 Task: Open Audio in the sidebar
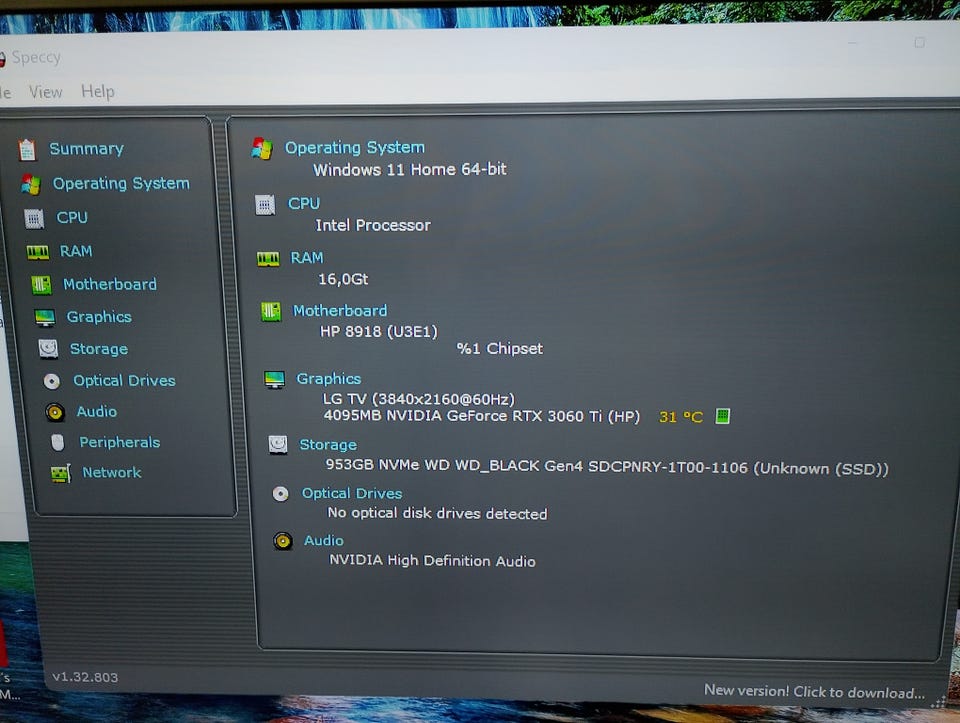pos(96,411)
